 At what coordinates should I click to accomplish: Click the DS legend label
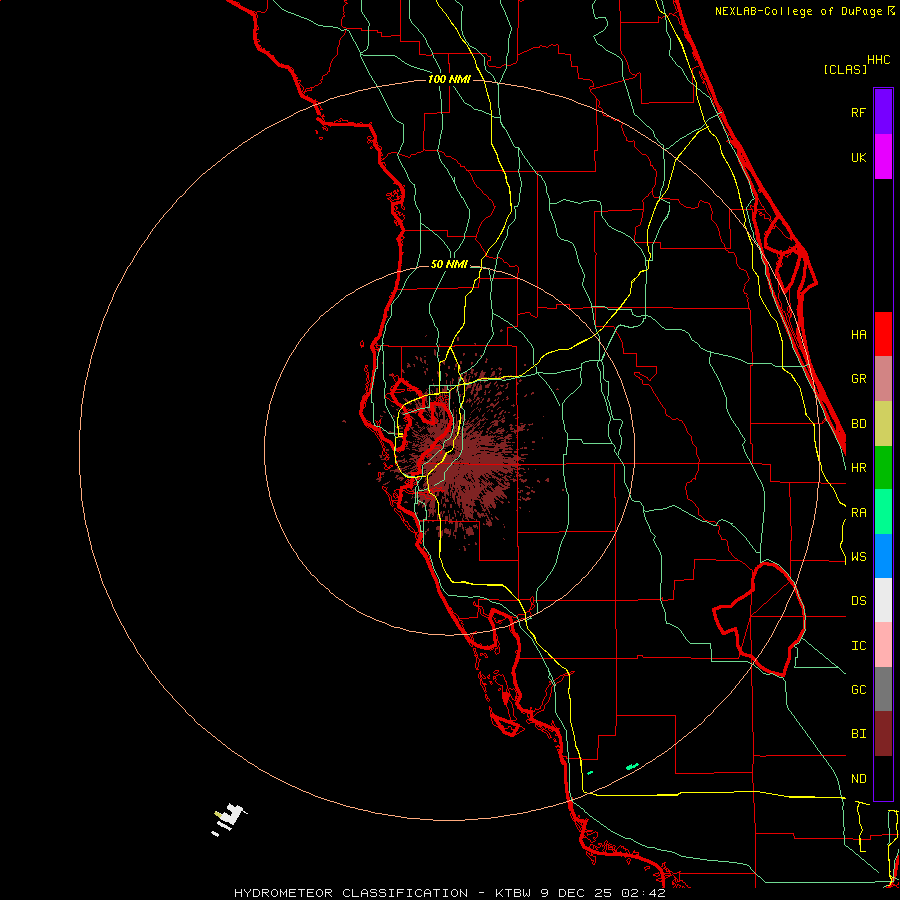(x=858, y=601)
